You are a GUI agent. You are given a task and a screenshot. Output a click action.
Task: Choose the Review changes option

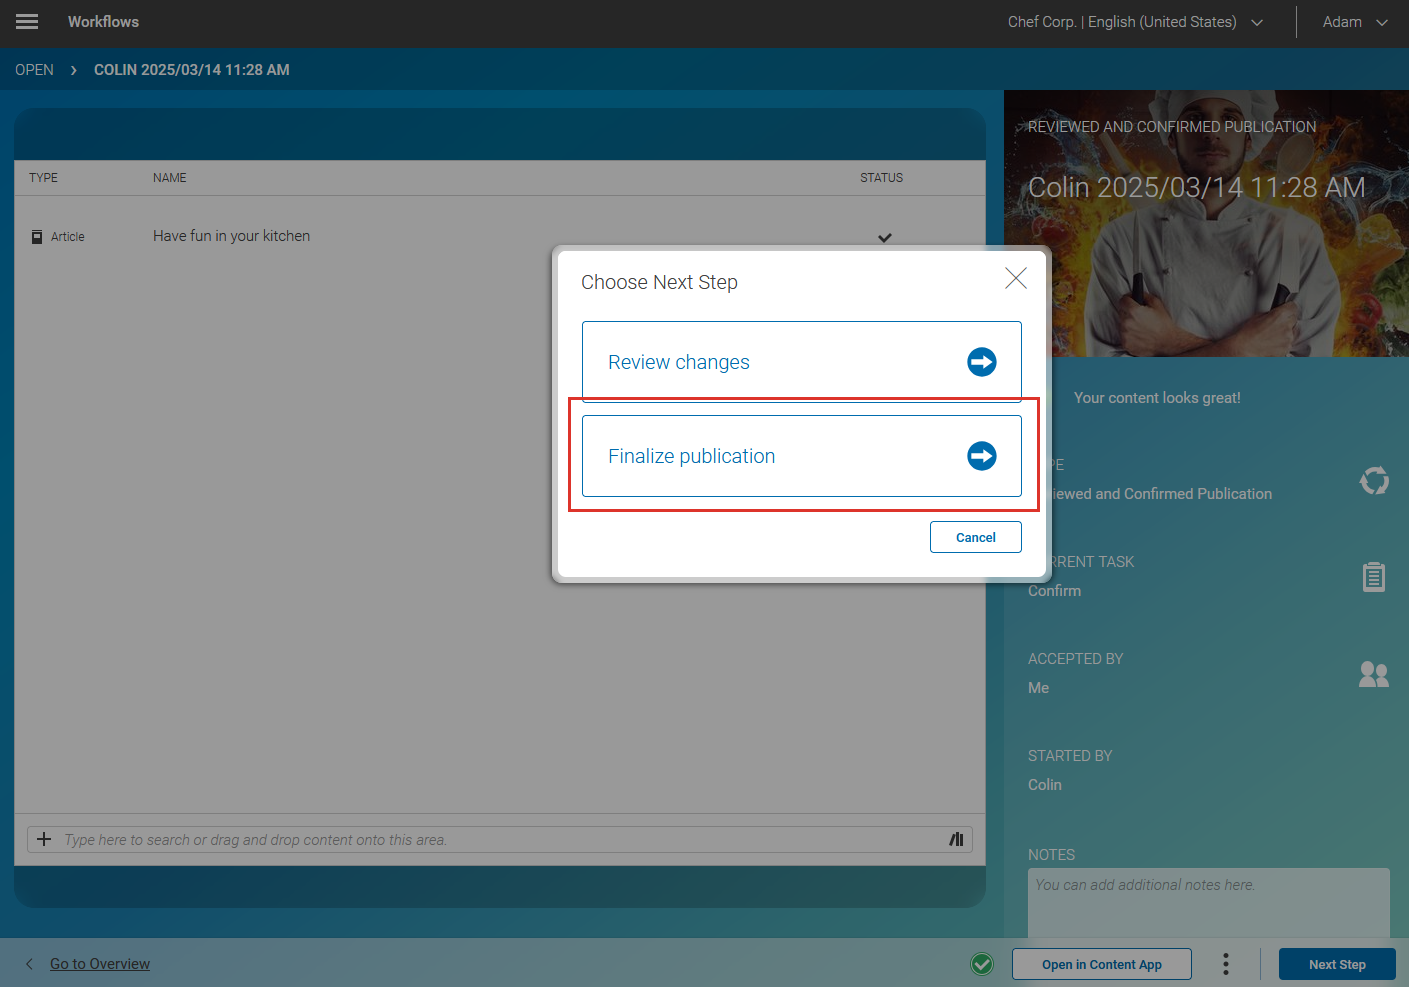(679, 362)
